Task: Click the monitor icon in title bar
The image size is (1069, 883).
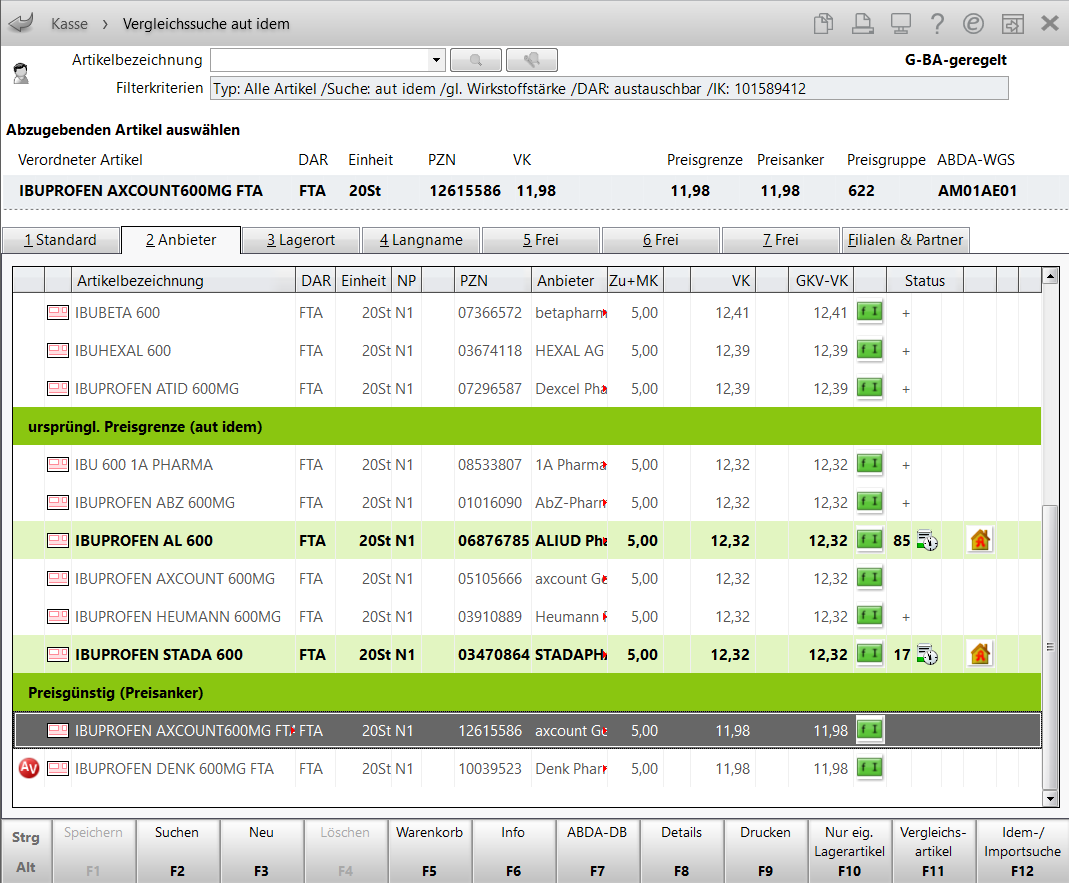Action: click(901, 23)
